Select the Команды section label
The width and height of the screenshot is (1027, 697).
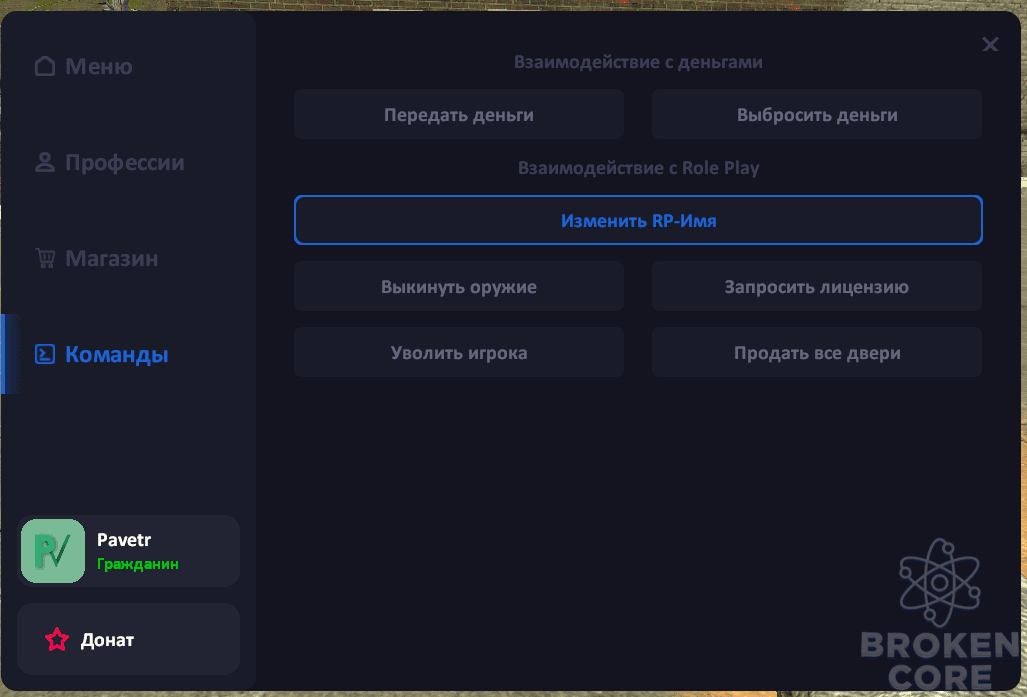[117, 354]
